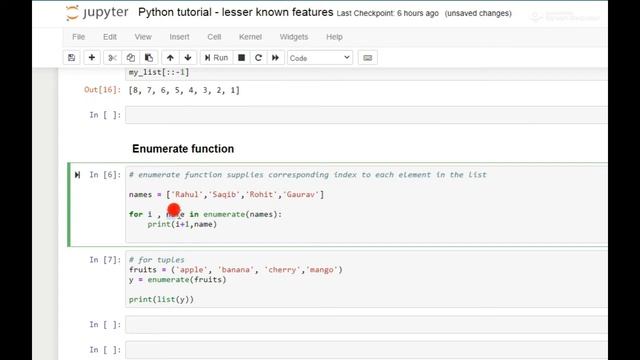
Task: Run this cell icon beside In [6]
Action: (x=77, y=175)
